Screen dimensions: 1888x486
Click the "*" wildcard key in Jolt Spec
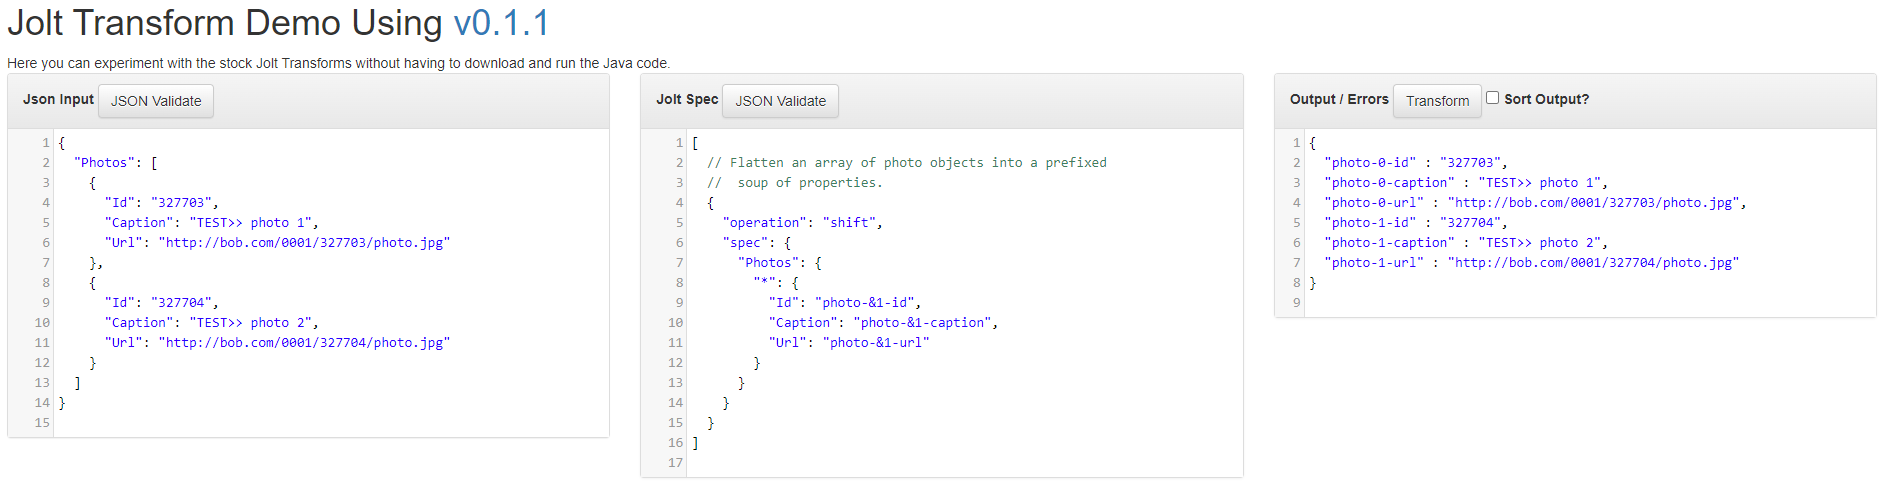coord(765,283)
